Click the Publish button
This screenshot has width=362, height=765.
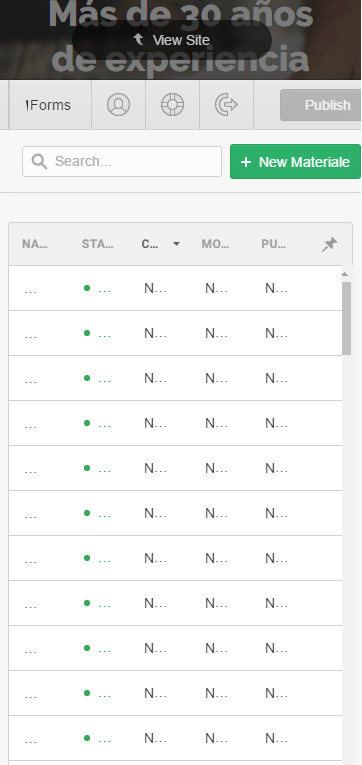(x=321, y=105)
